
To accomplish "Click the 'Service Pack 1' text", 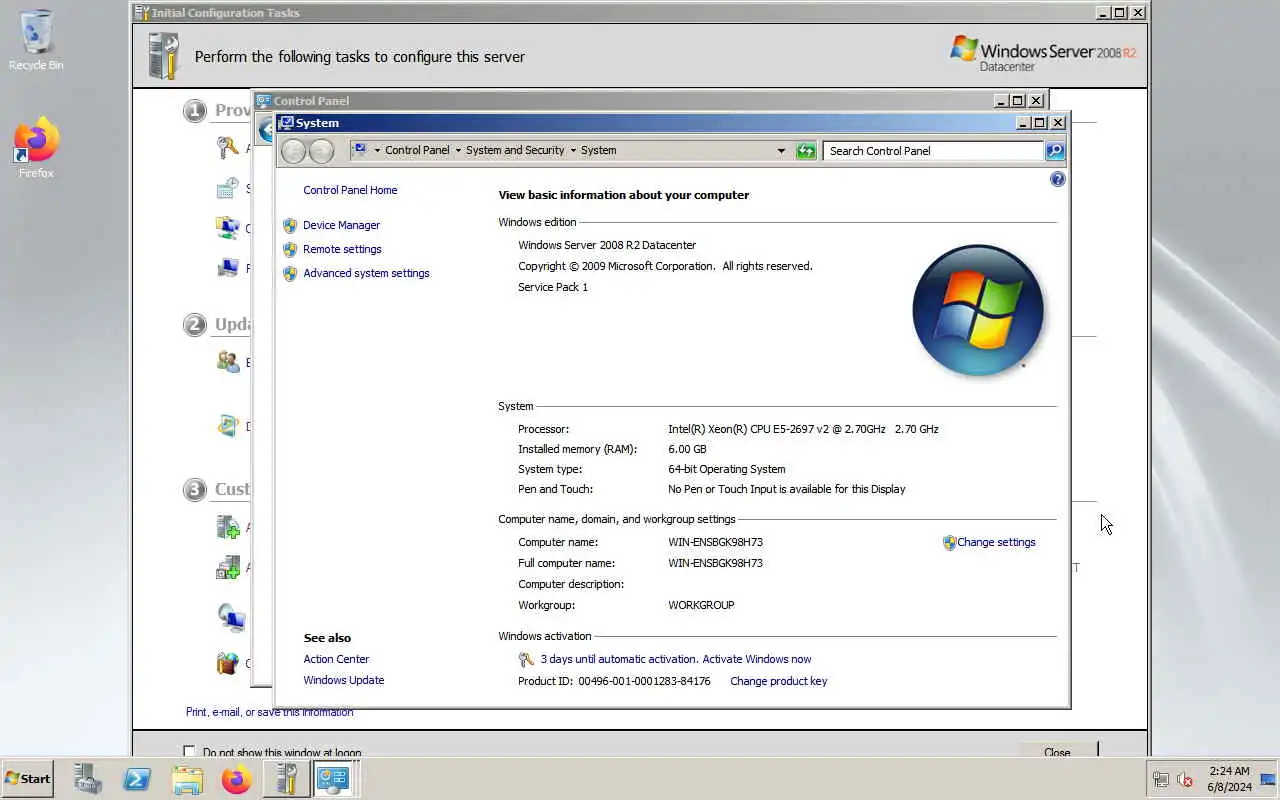I will coord(553,288).
